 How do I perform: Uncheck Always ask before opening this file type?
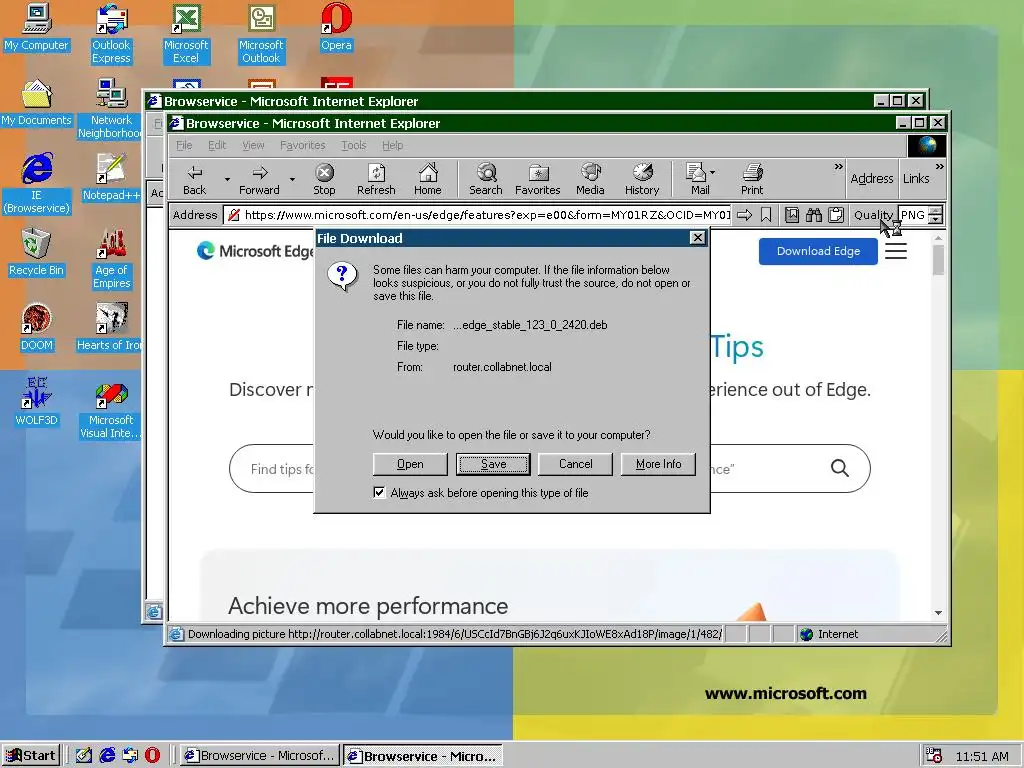pos(379,492)
